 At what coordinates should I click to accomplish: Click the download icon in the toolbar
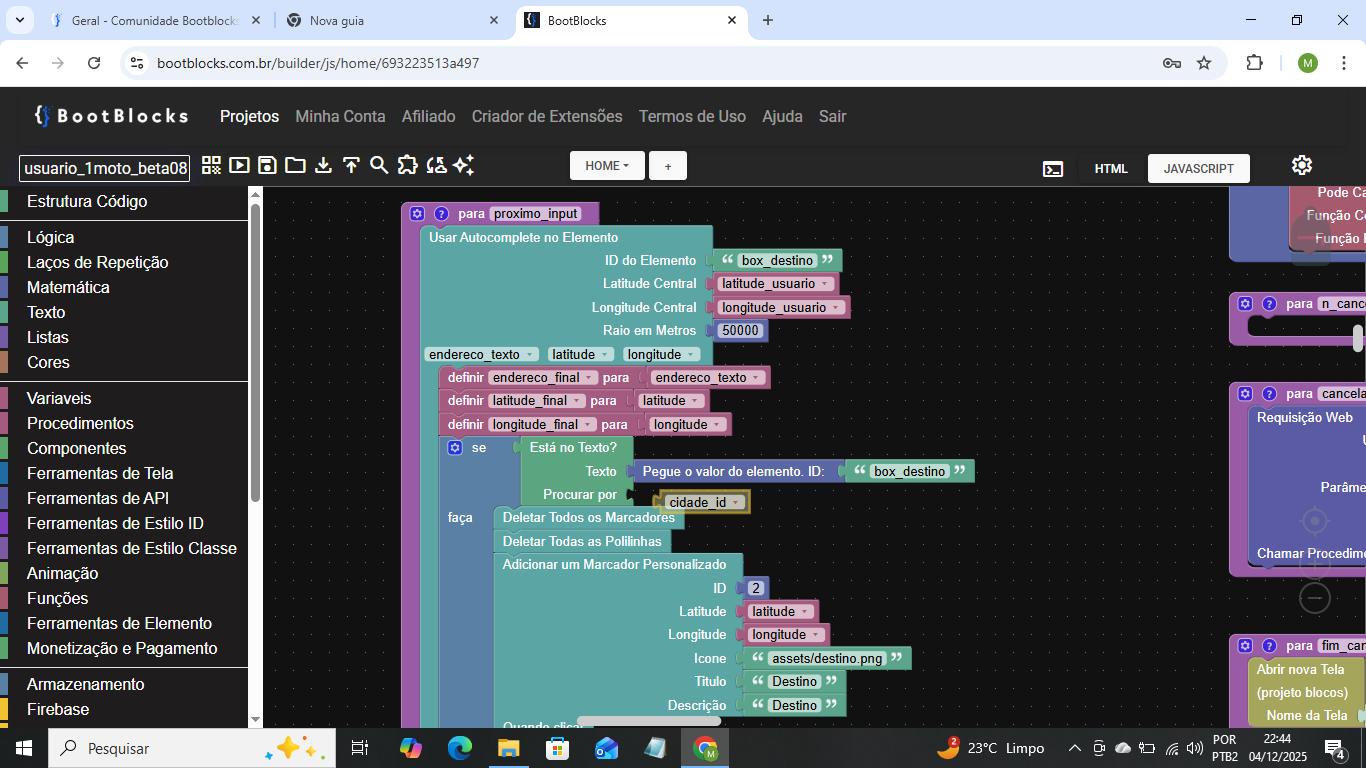[323, 166]
